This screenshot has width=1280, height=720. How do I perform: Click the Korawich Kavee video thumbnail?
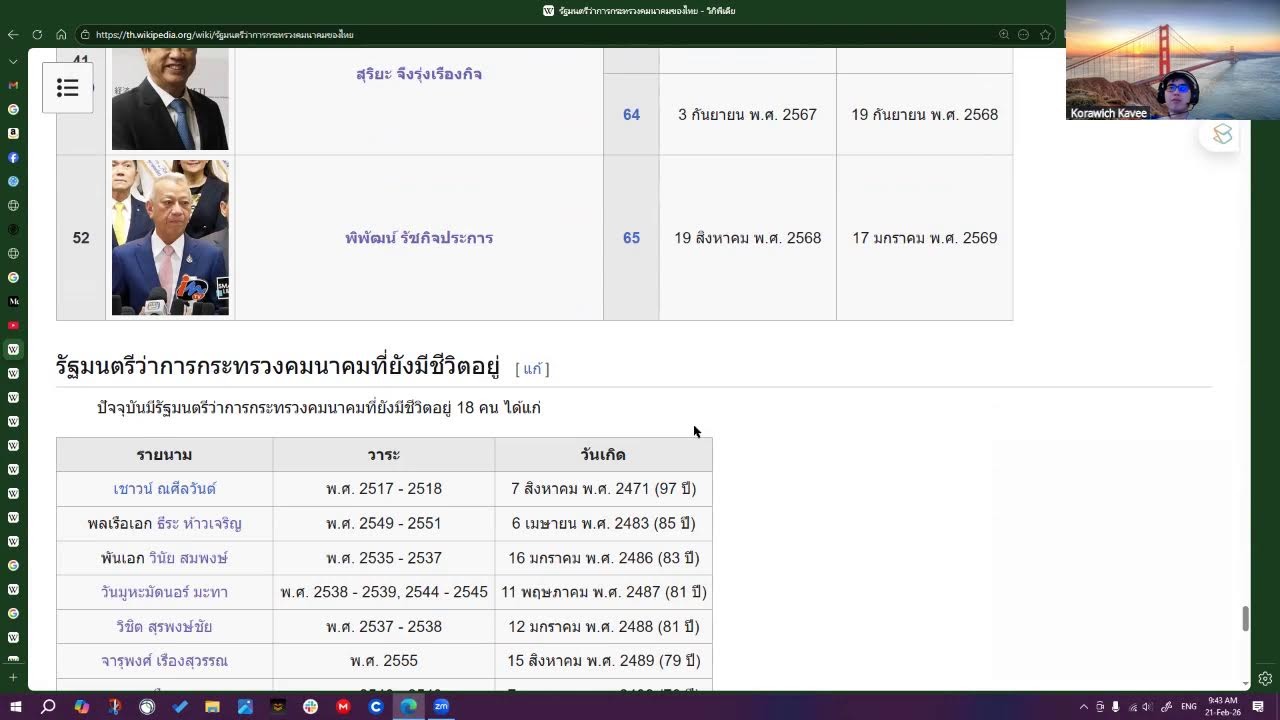(x=1172, y=60)
